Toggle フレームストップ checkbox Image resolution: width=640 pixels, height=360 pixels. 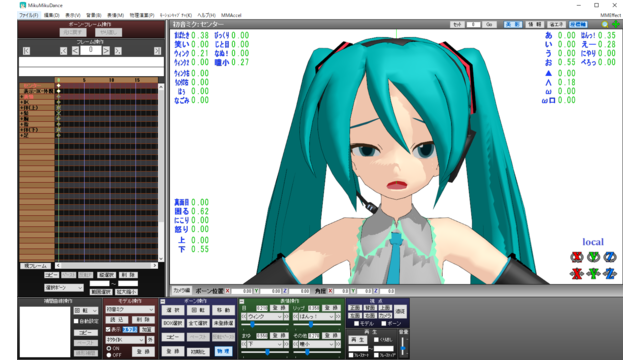[x=376, y=356]
